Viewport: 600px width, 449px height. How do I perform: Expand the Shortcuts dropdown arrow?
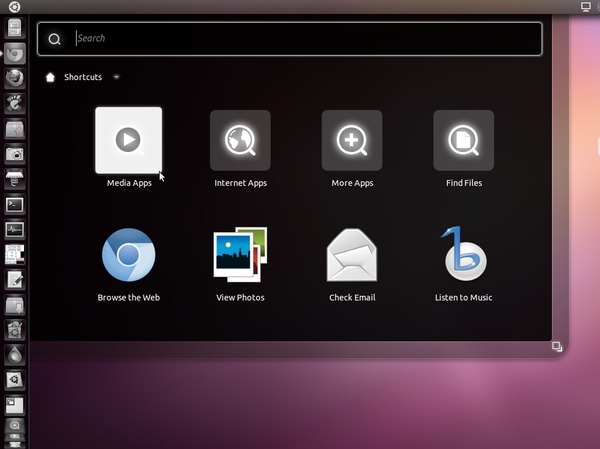[117, 77]
